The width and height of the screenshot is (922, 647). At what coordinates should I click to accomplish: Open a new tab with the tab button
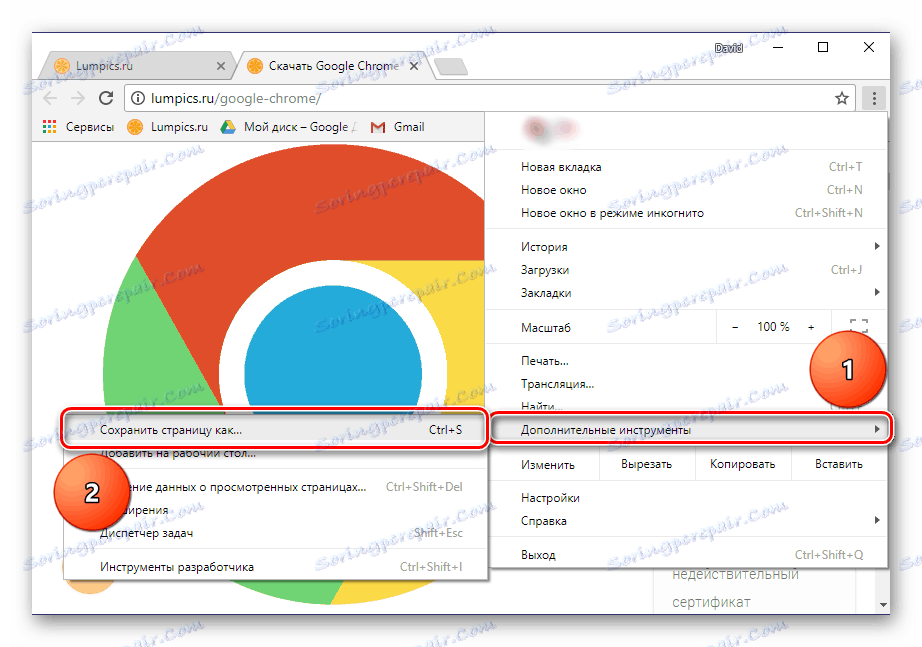[452, 67]
